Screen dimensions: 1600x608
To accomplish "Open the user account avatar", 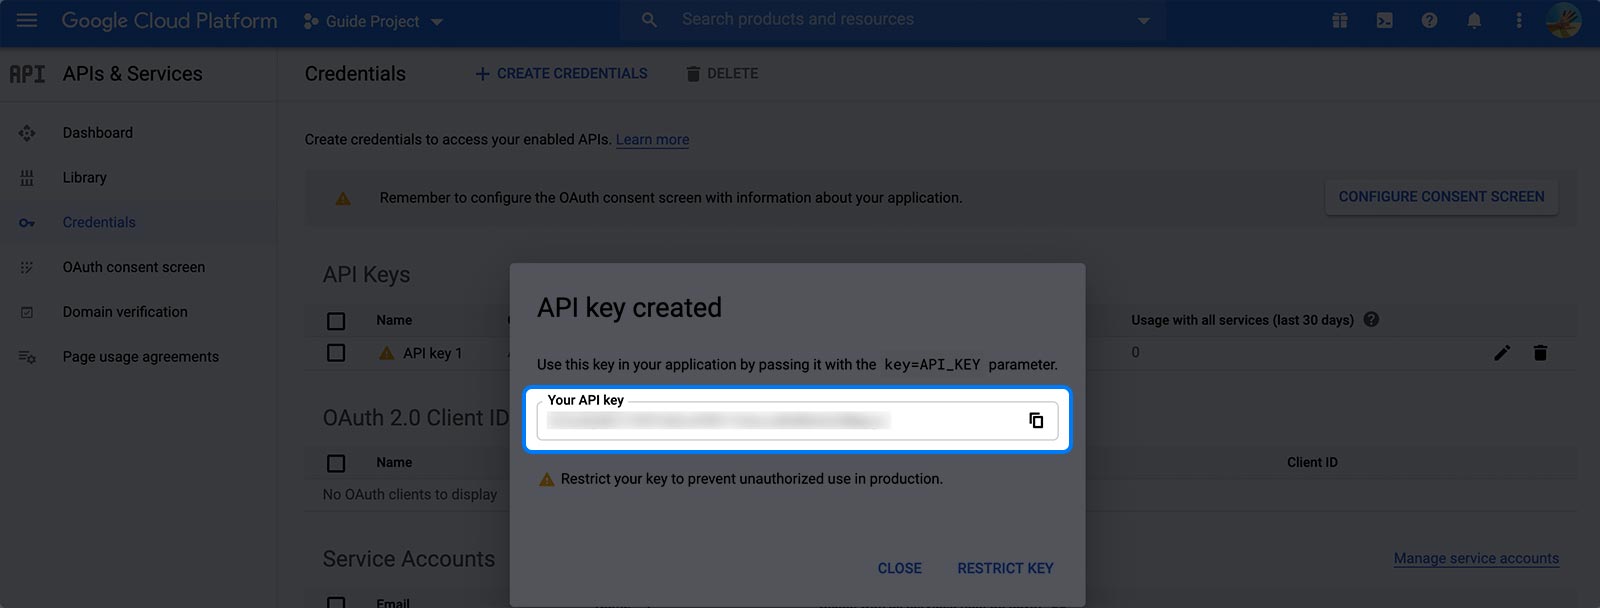I will coord(1562,20).
